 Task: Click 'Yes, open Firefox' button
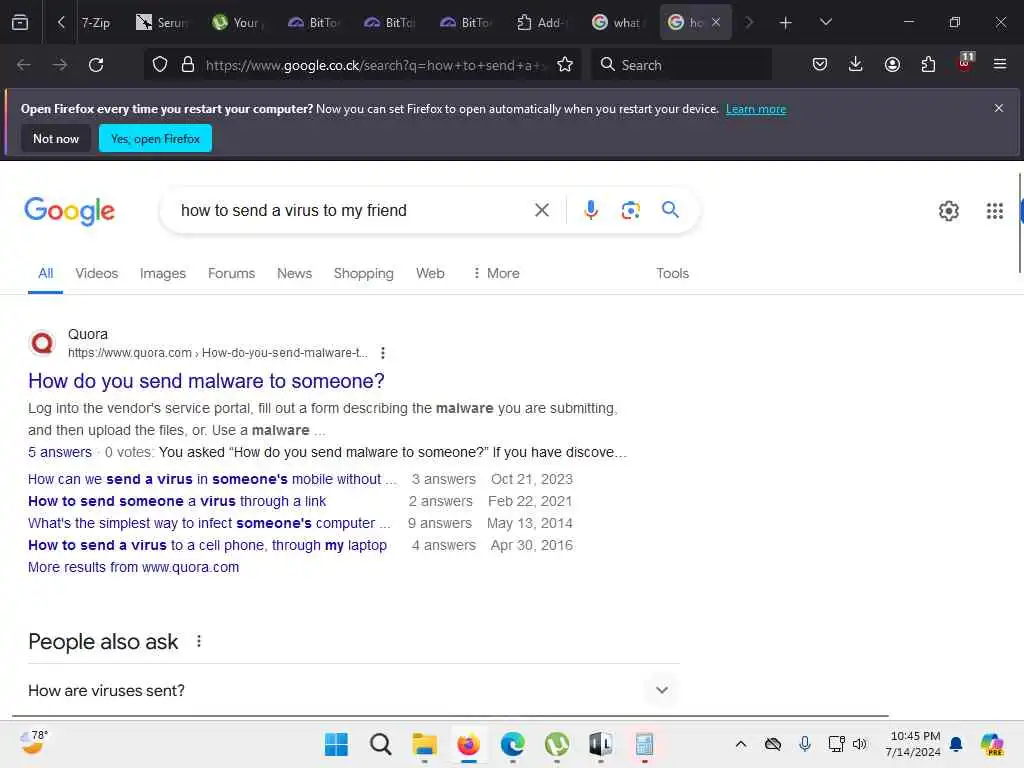(155, 138)
